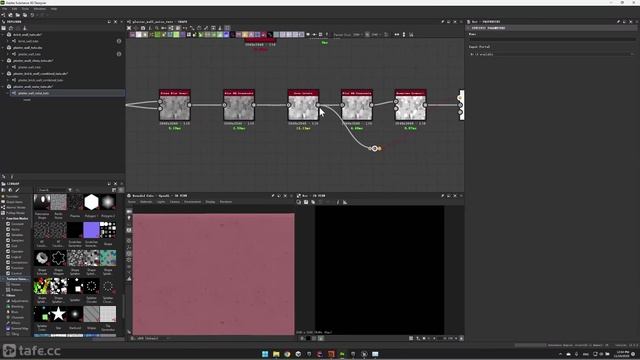Click the first icon of graph view toolbar
The image size is (640, 360).
(129, 28)
